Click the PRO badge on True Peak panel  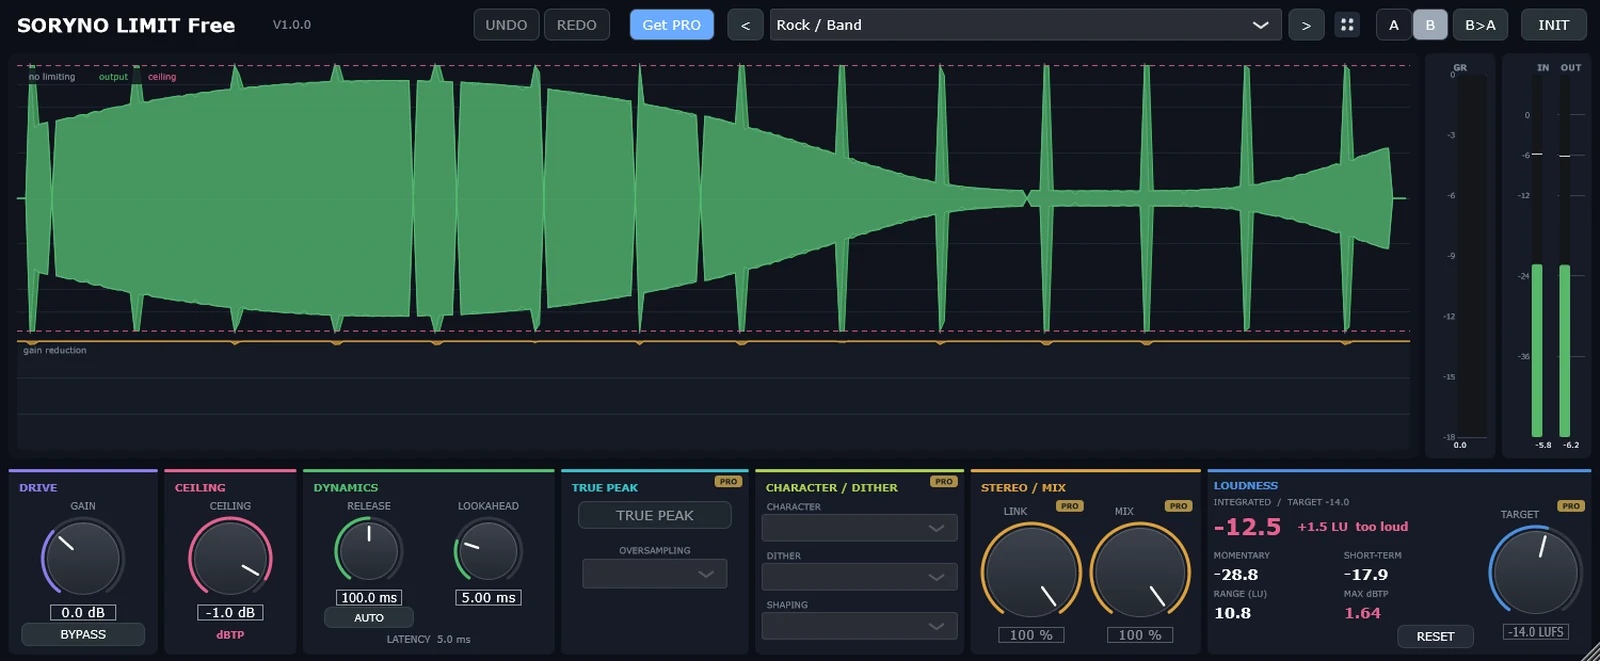[x=728, y=482]
